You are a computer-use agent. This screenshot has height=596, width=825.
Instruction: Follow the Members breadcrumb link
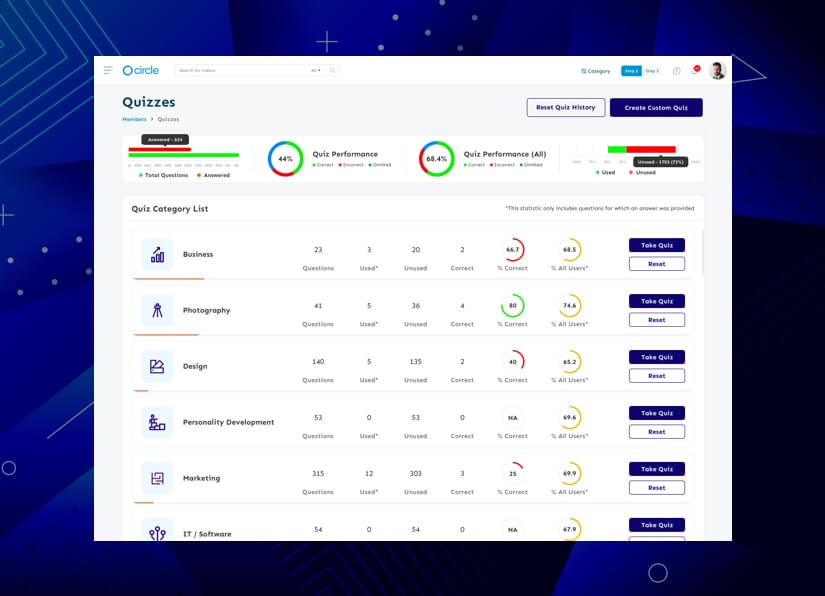pyautogui.click(x=134, y=119)
